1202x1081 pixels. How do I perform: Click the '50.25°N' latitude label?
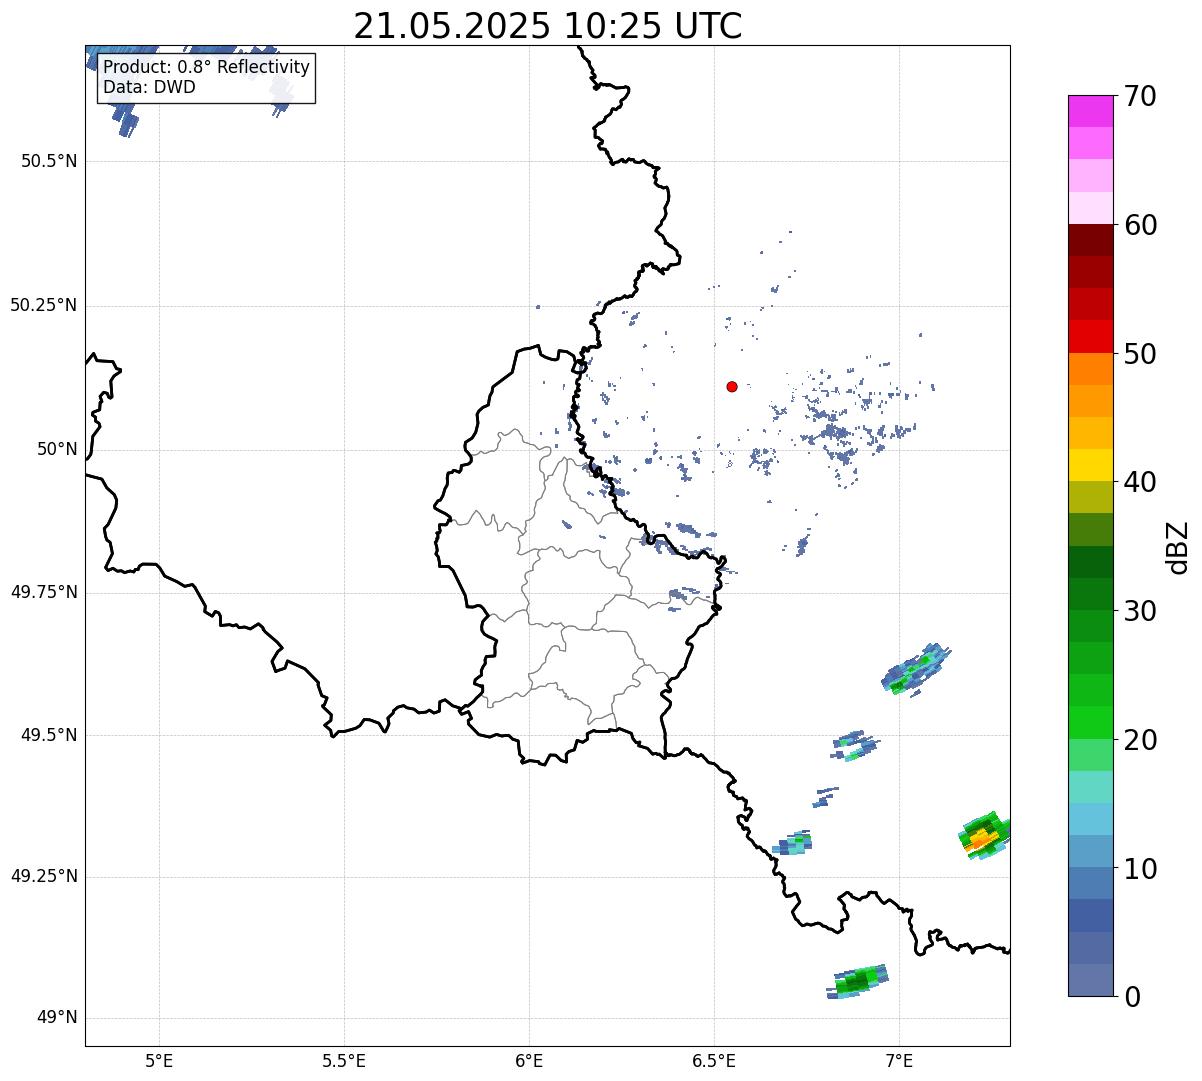tap(44, 305)
